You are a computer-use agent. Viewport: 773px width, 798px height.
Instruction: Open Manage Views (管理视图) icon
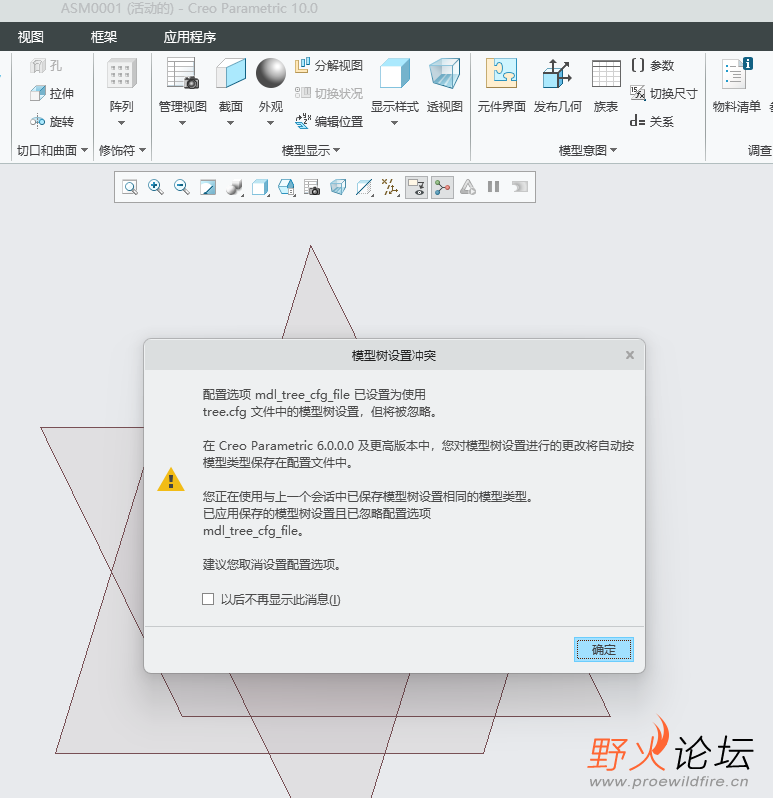(183, 73)
